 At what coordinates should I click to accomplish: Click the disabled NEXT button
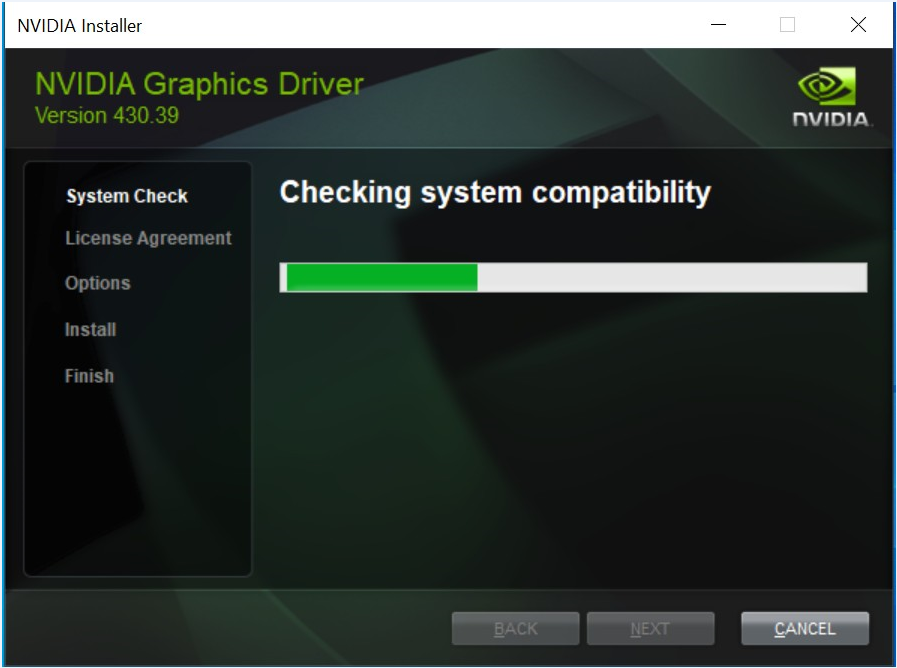pyautogui.click(x=650, y=629)
